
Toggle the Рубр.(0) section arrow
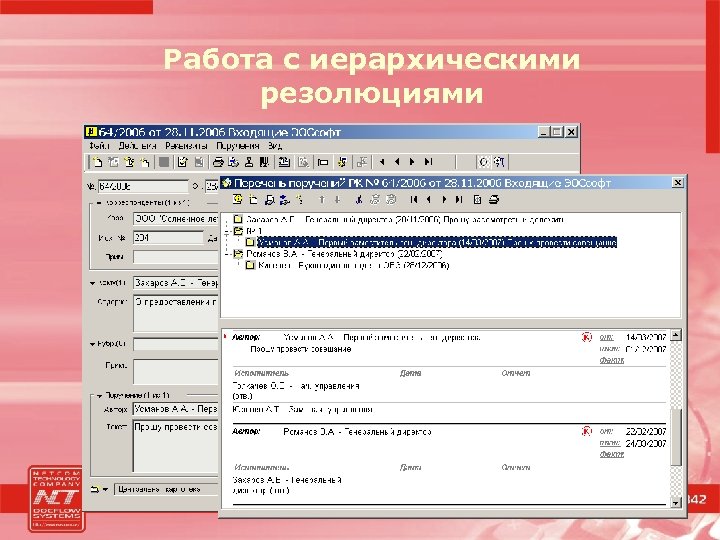pos(93,344)
